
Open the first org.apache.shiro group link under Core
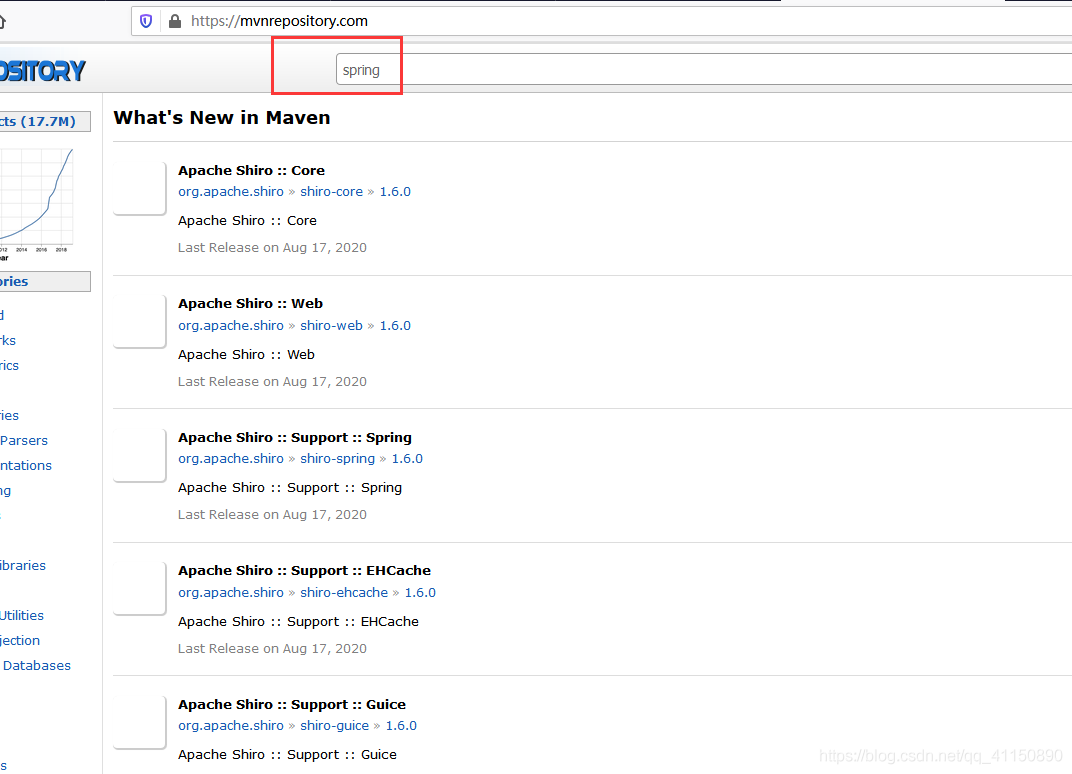pos(231,191)
